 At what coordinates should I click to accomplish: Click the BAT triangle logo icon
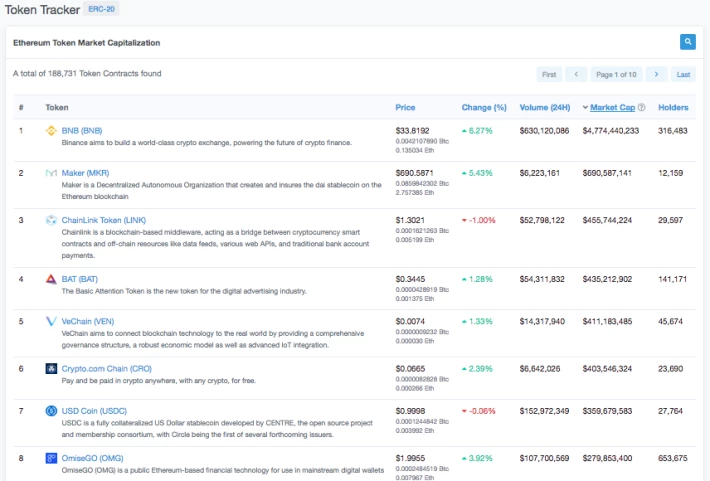[51, 279]
